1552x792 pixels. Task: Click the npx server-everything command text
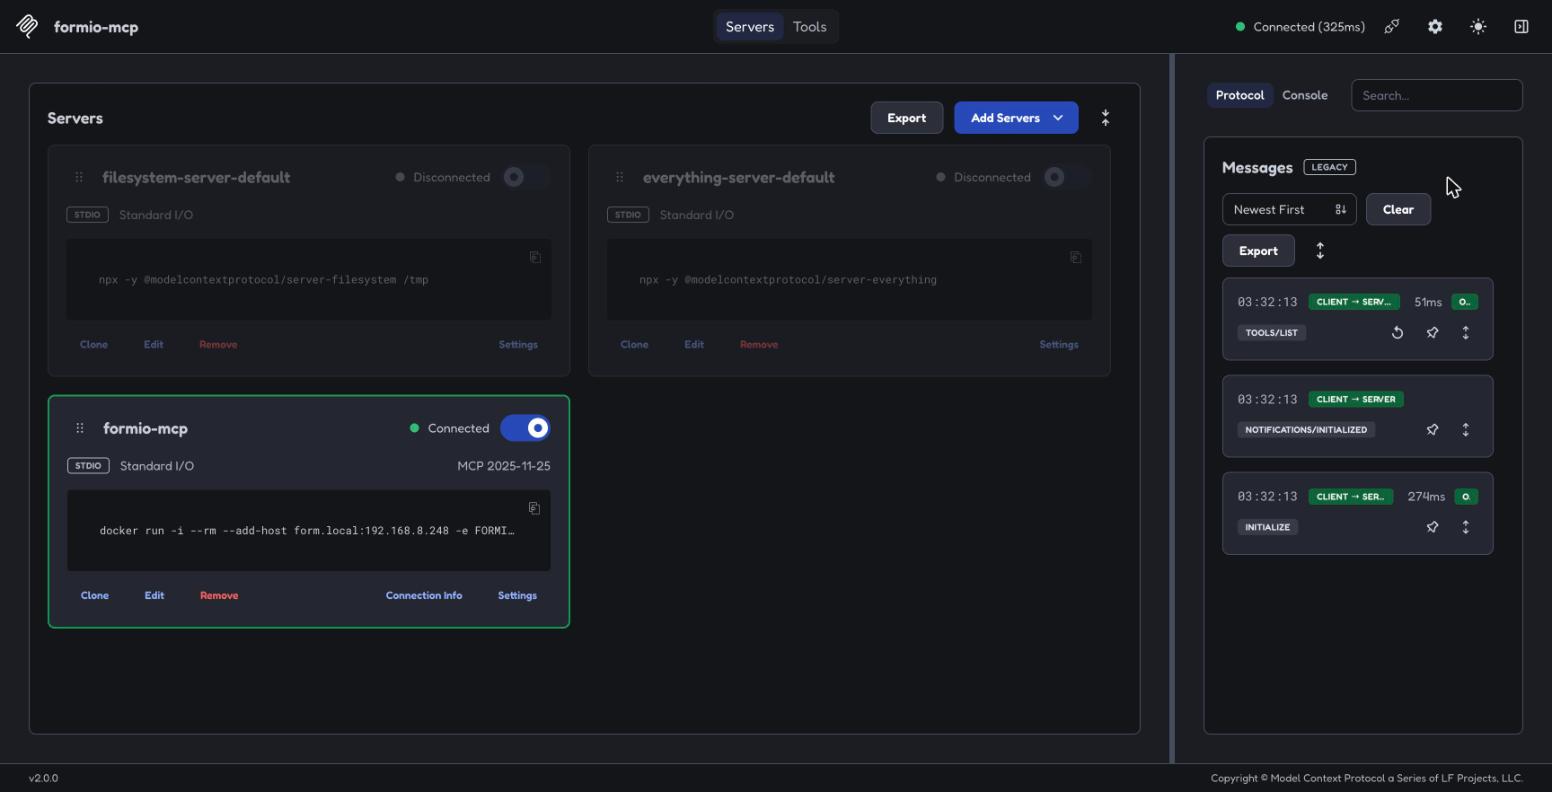click(788, 280)
